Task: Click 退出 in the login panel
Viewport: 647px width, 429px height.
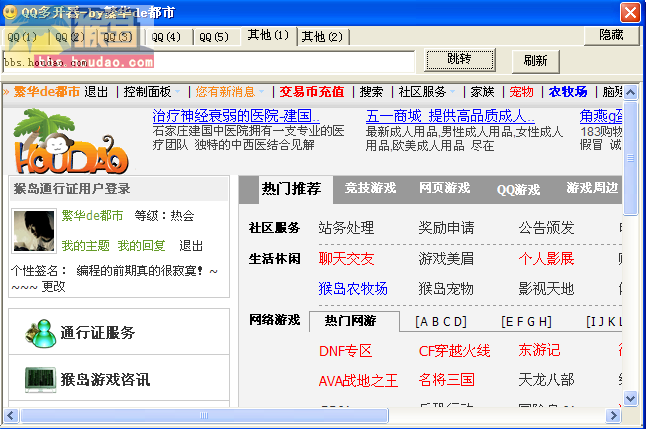Action: (x=191, y=245)
